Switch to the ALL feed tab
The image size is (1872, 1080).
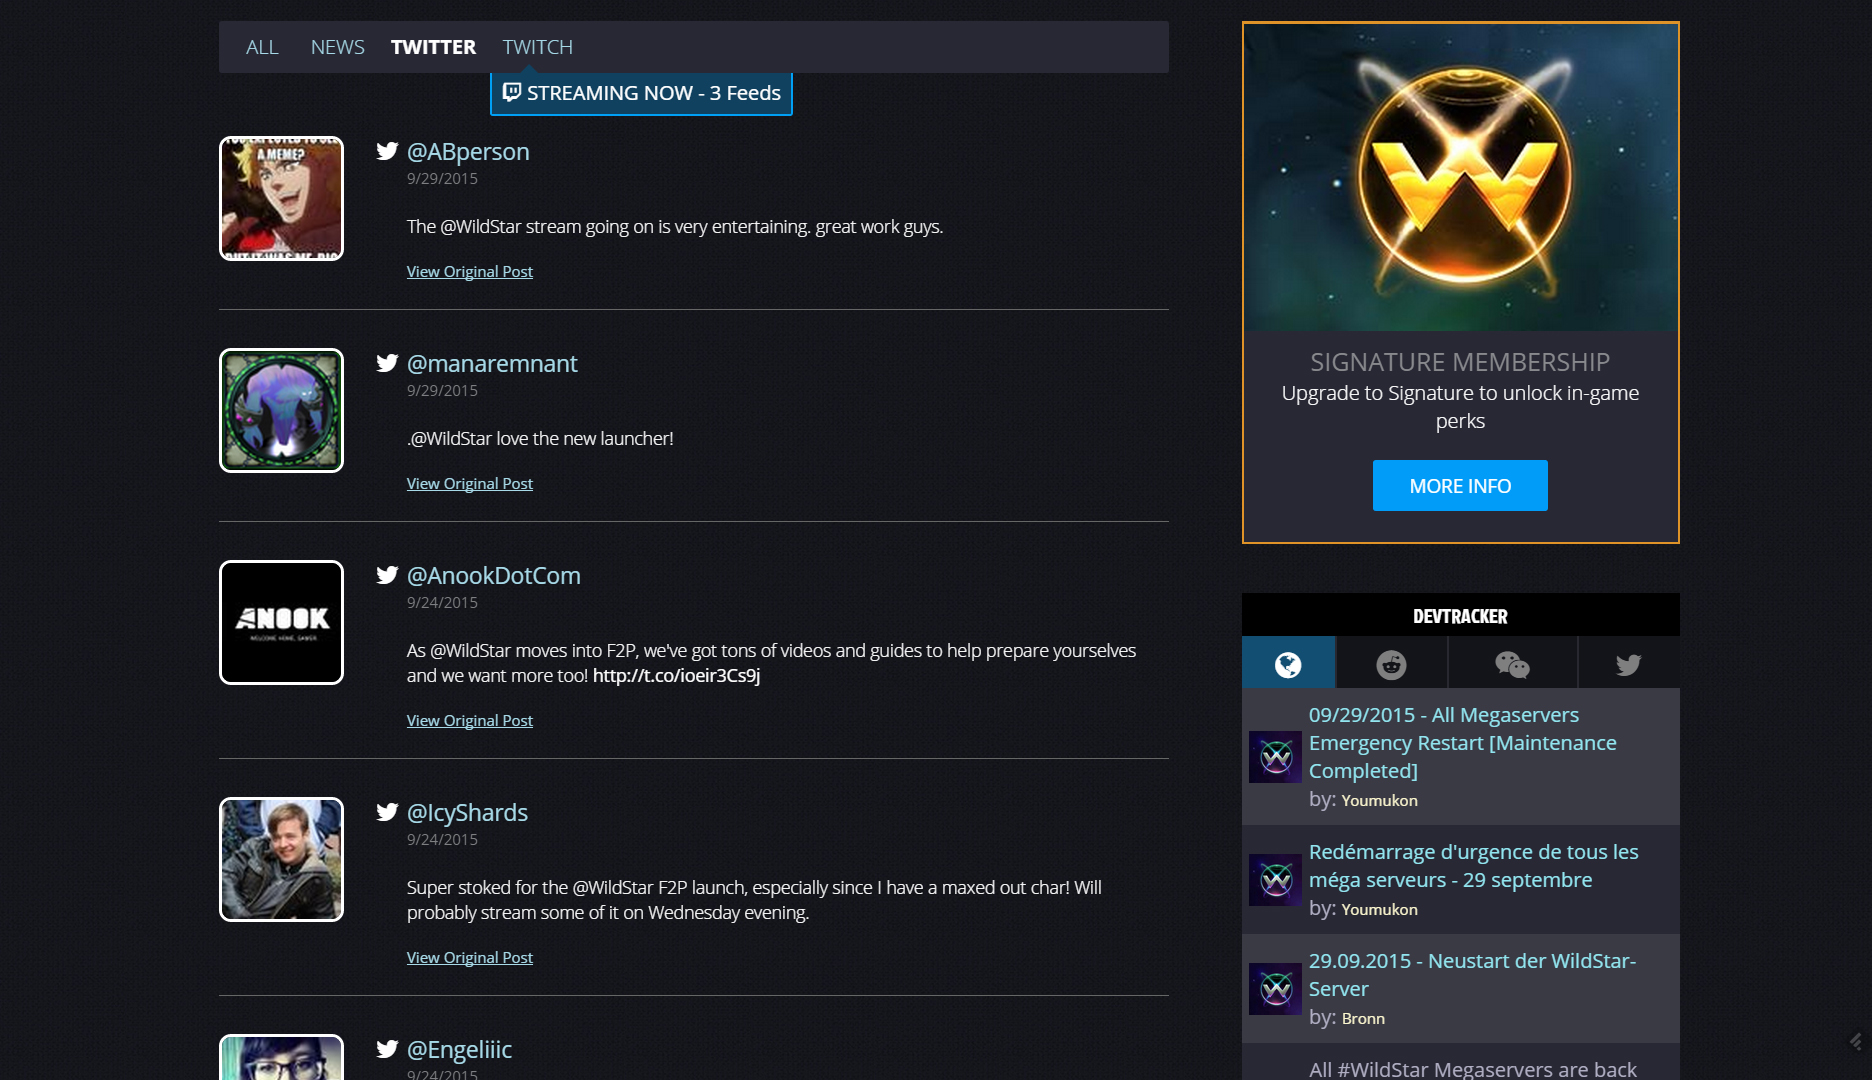coord(262,47)
